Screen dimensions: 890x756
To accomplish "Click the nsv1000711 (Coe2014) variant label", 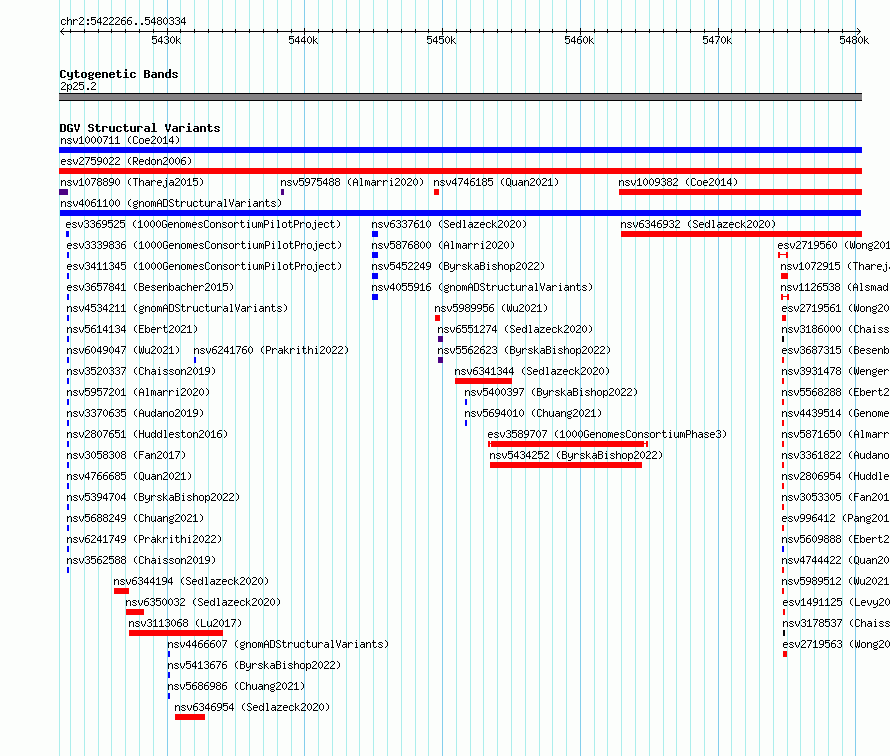I will click(120, 140).
